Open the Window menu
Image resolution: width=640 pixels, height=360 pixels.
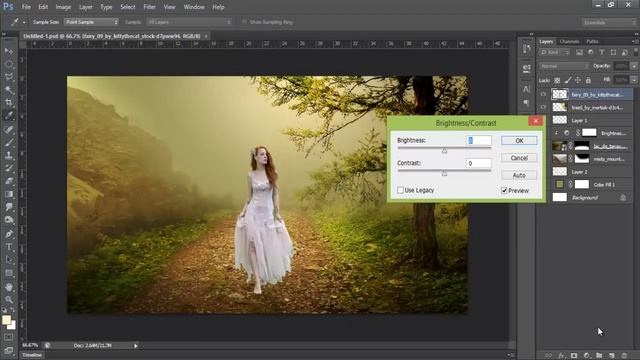point(194,7)
